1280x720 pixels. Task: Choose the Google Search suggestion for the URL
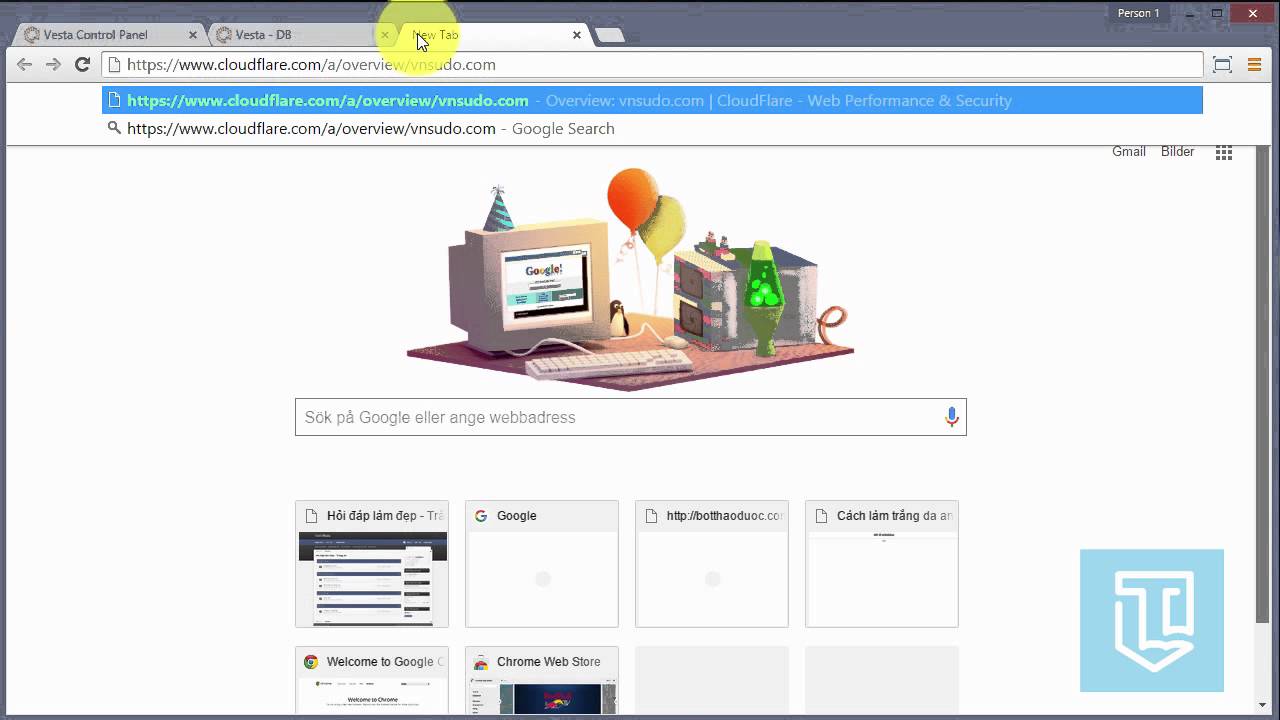652,128
